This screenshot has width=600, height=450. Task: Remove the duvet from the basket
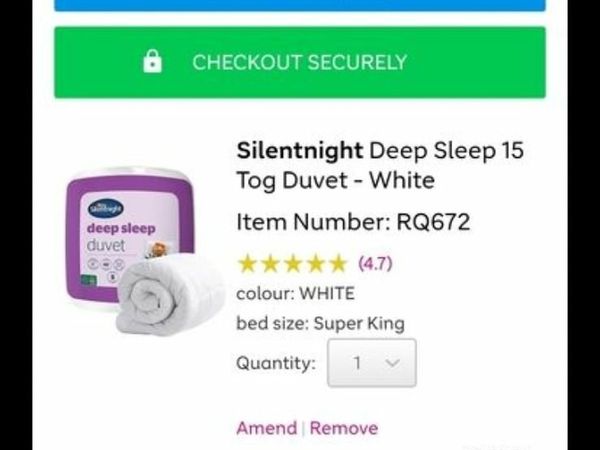(x=344, y=428)
